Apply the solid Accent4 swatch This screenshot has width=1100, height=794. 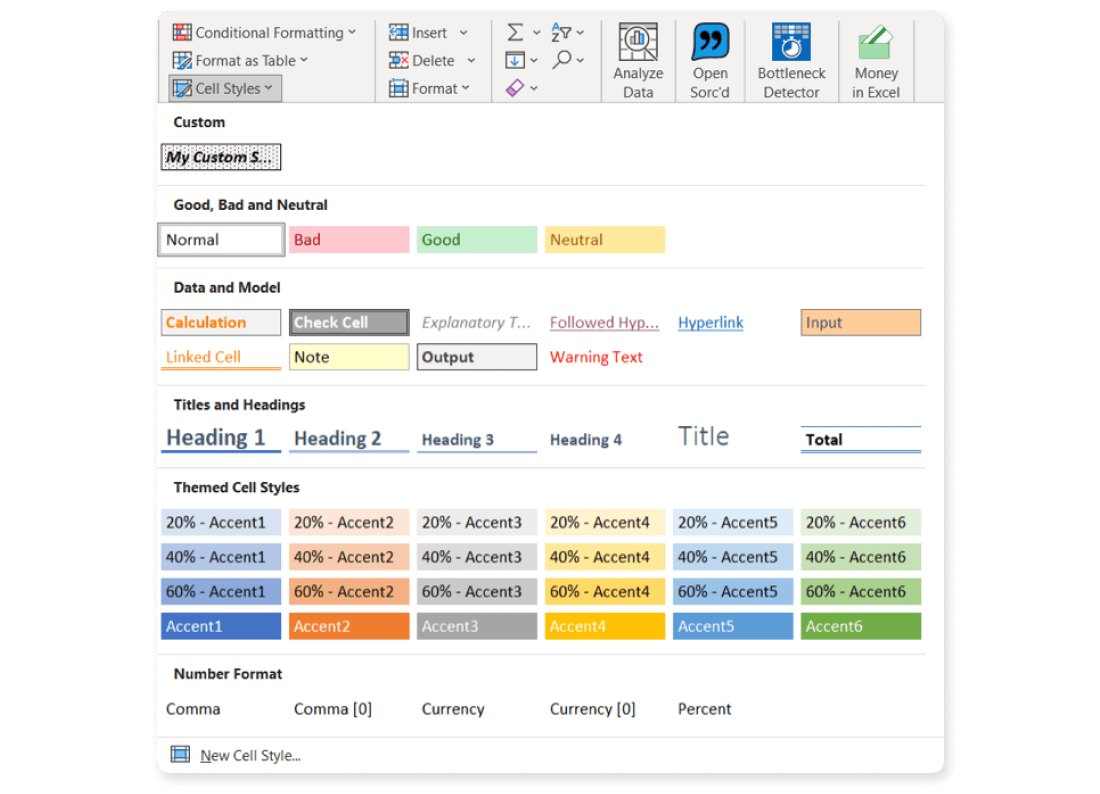pyautogui.click(x=605, y=626)
